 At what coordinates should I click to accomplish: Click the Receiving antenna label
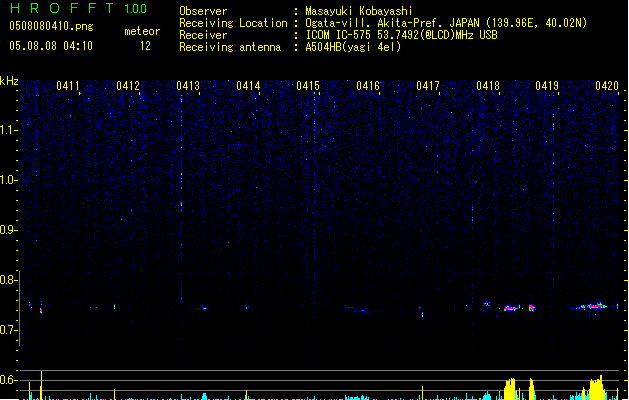(x=230, y=47)
